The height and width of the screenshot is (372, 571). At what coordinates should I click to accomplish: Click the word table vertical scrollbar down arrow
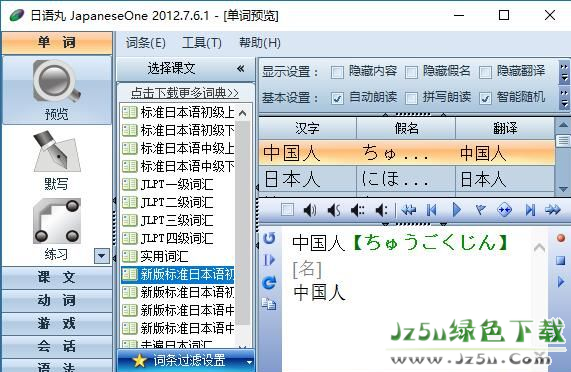563,189
